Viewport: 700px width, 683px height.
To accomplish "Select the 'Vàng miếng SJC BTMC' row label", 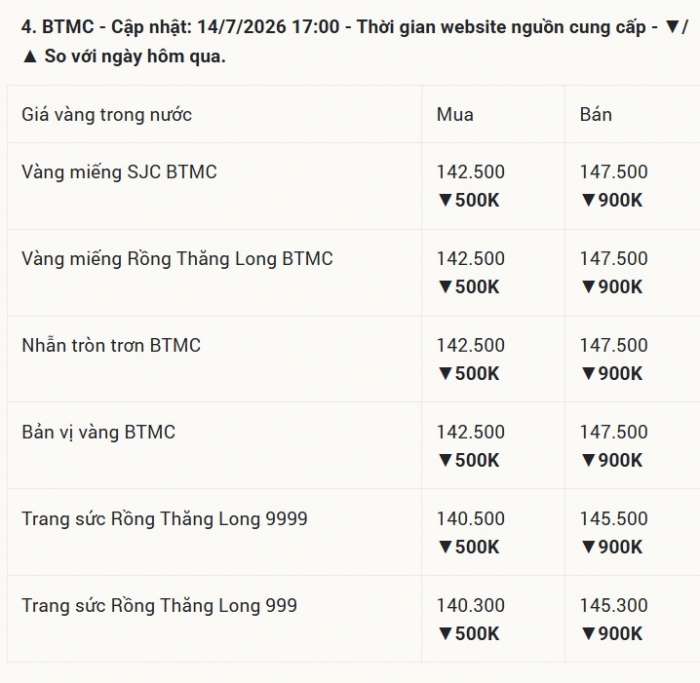I will (119, 172).
